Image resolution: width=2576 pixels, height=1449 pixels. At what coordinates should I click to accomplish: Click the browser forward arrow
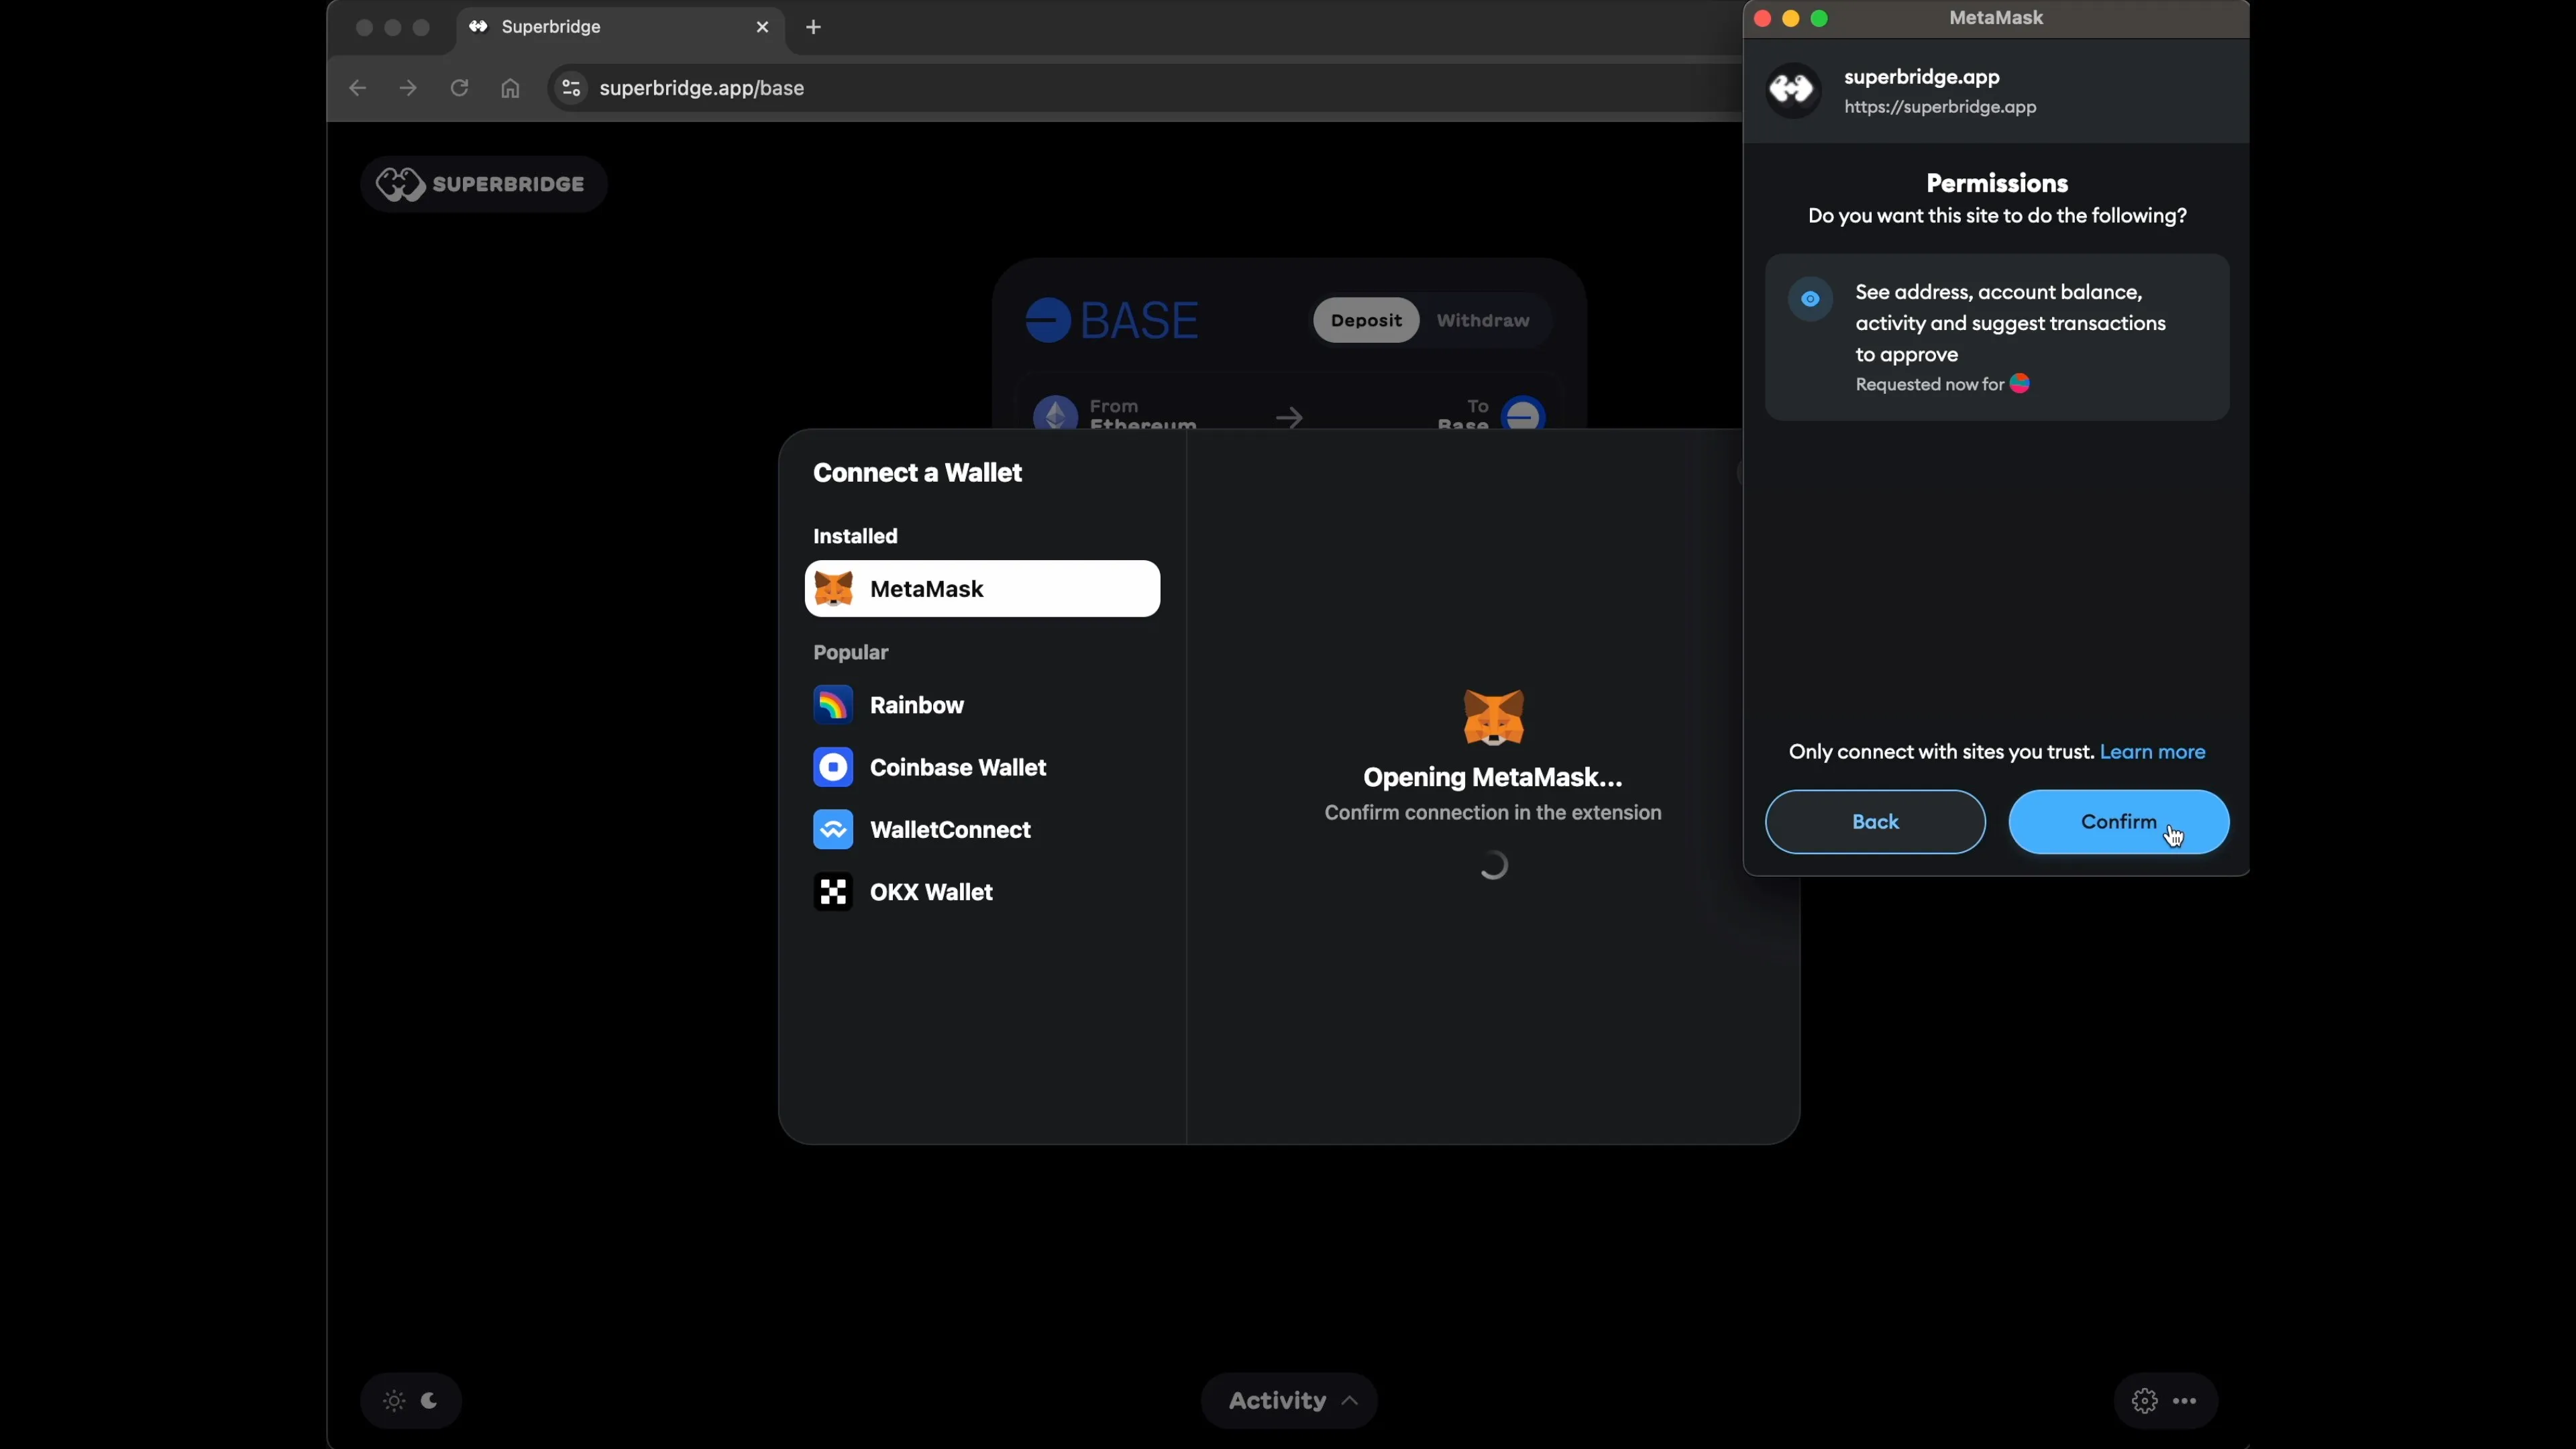pos(408,88)
